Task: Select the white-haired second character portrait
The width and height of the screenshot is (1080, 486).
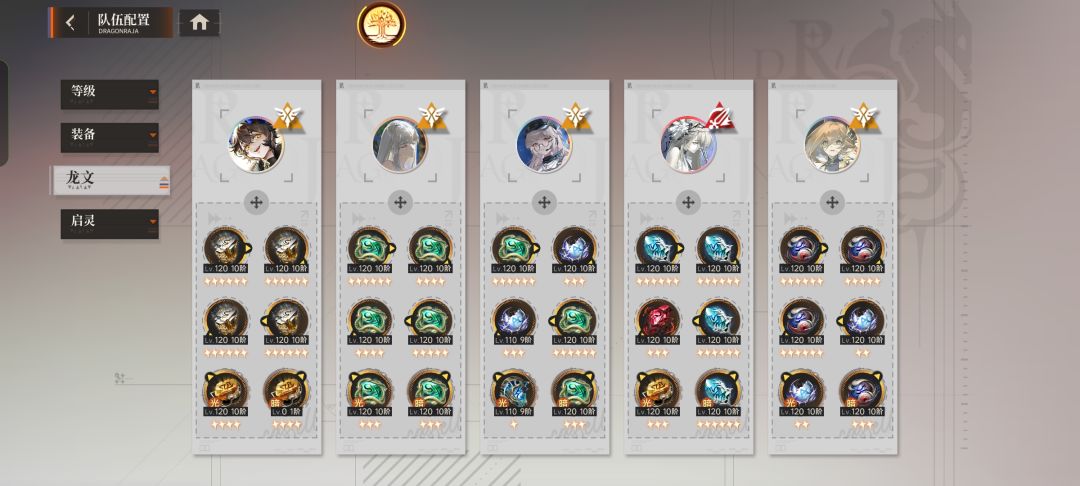Action: [399, 145]
